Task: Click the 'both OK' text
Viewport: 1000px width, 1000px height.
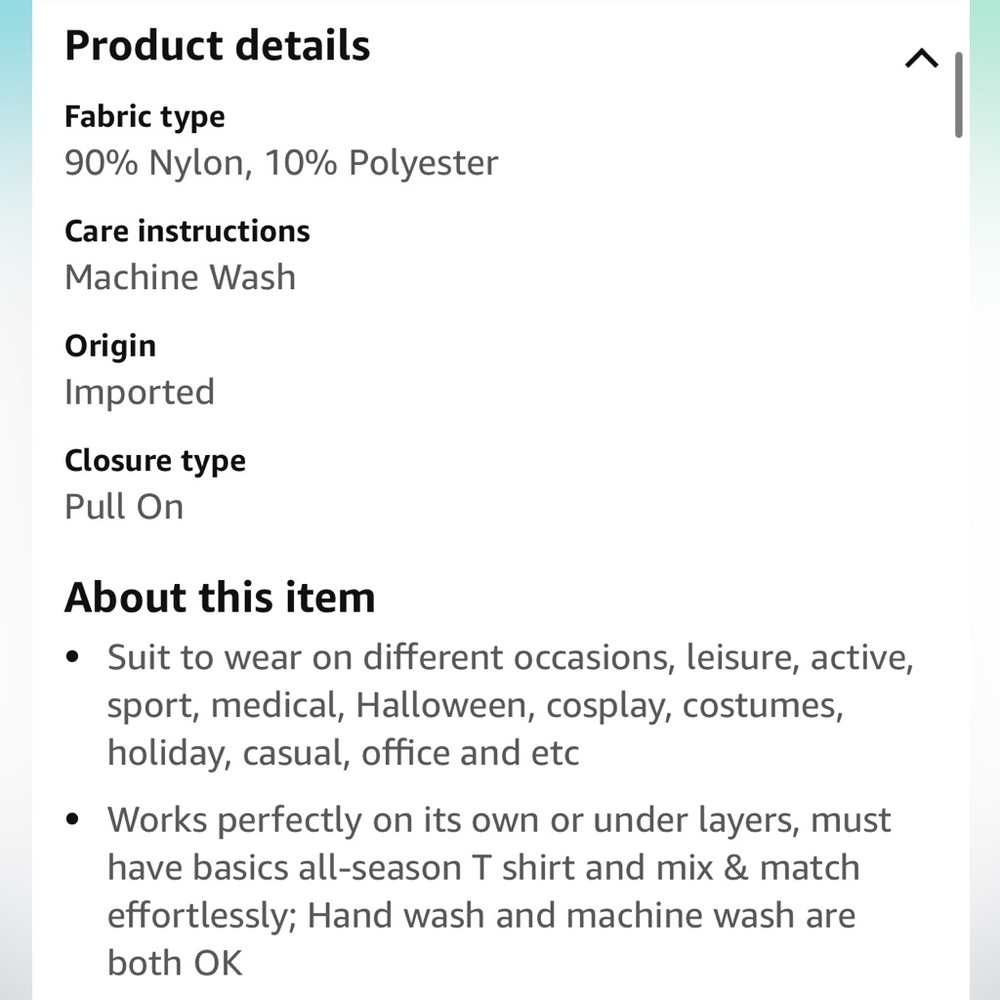Action: click(175, 963)
